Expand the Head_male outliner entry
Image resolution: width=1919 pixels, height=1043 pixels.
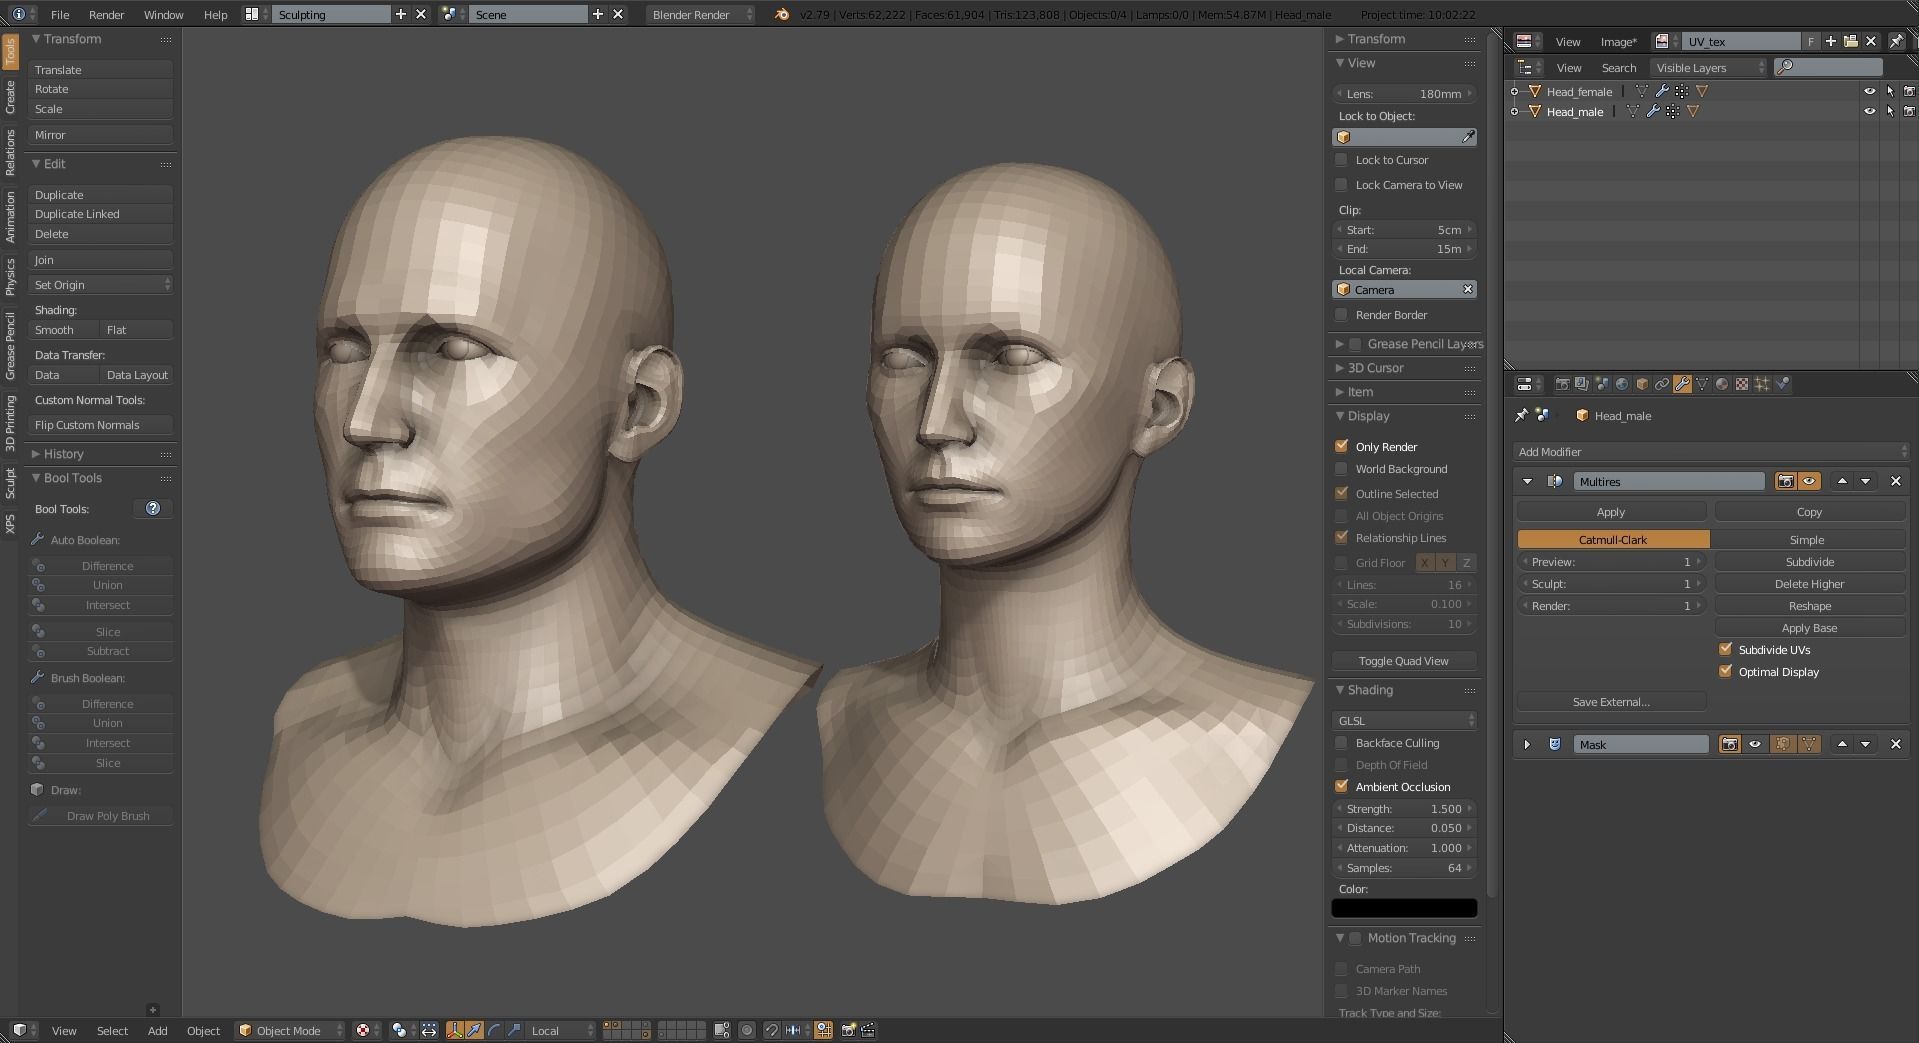(x=1516, y=111)
